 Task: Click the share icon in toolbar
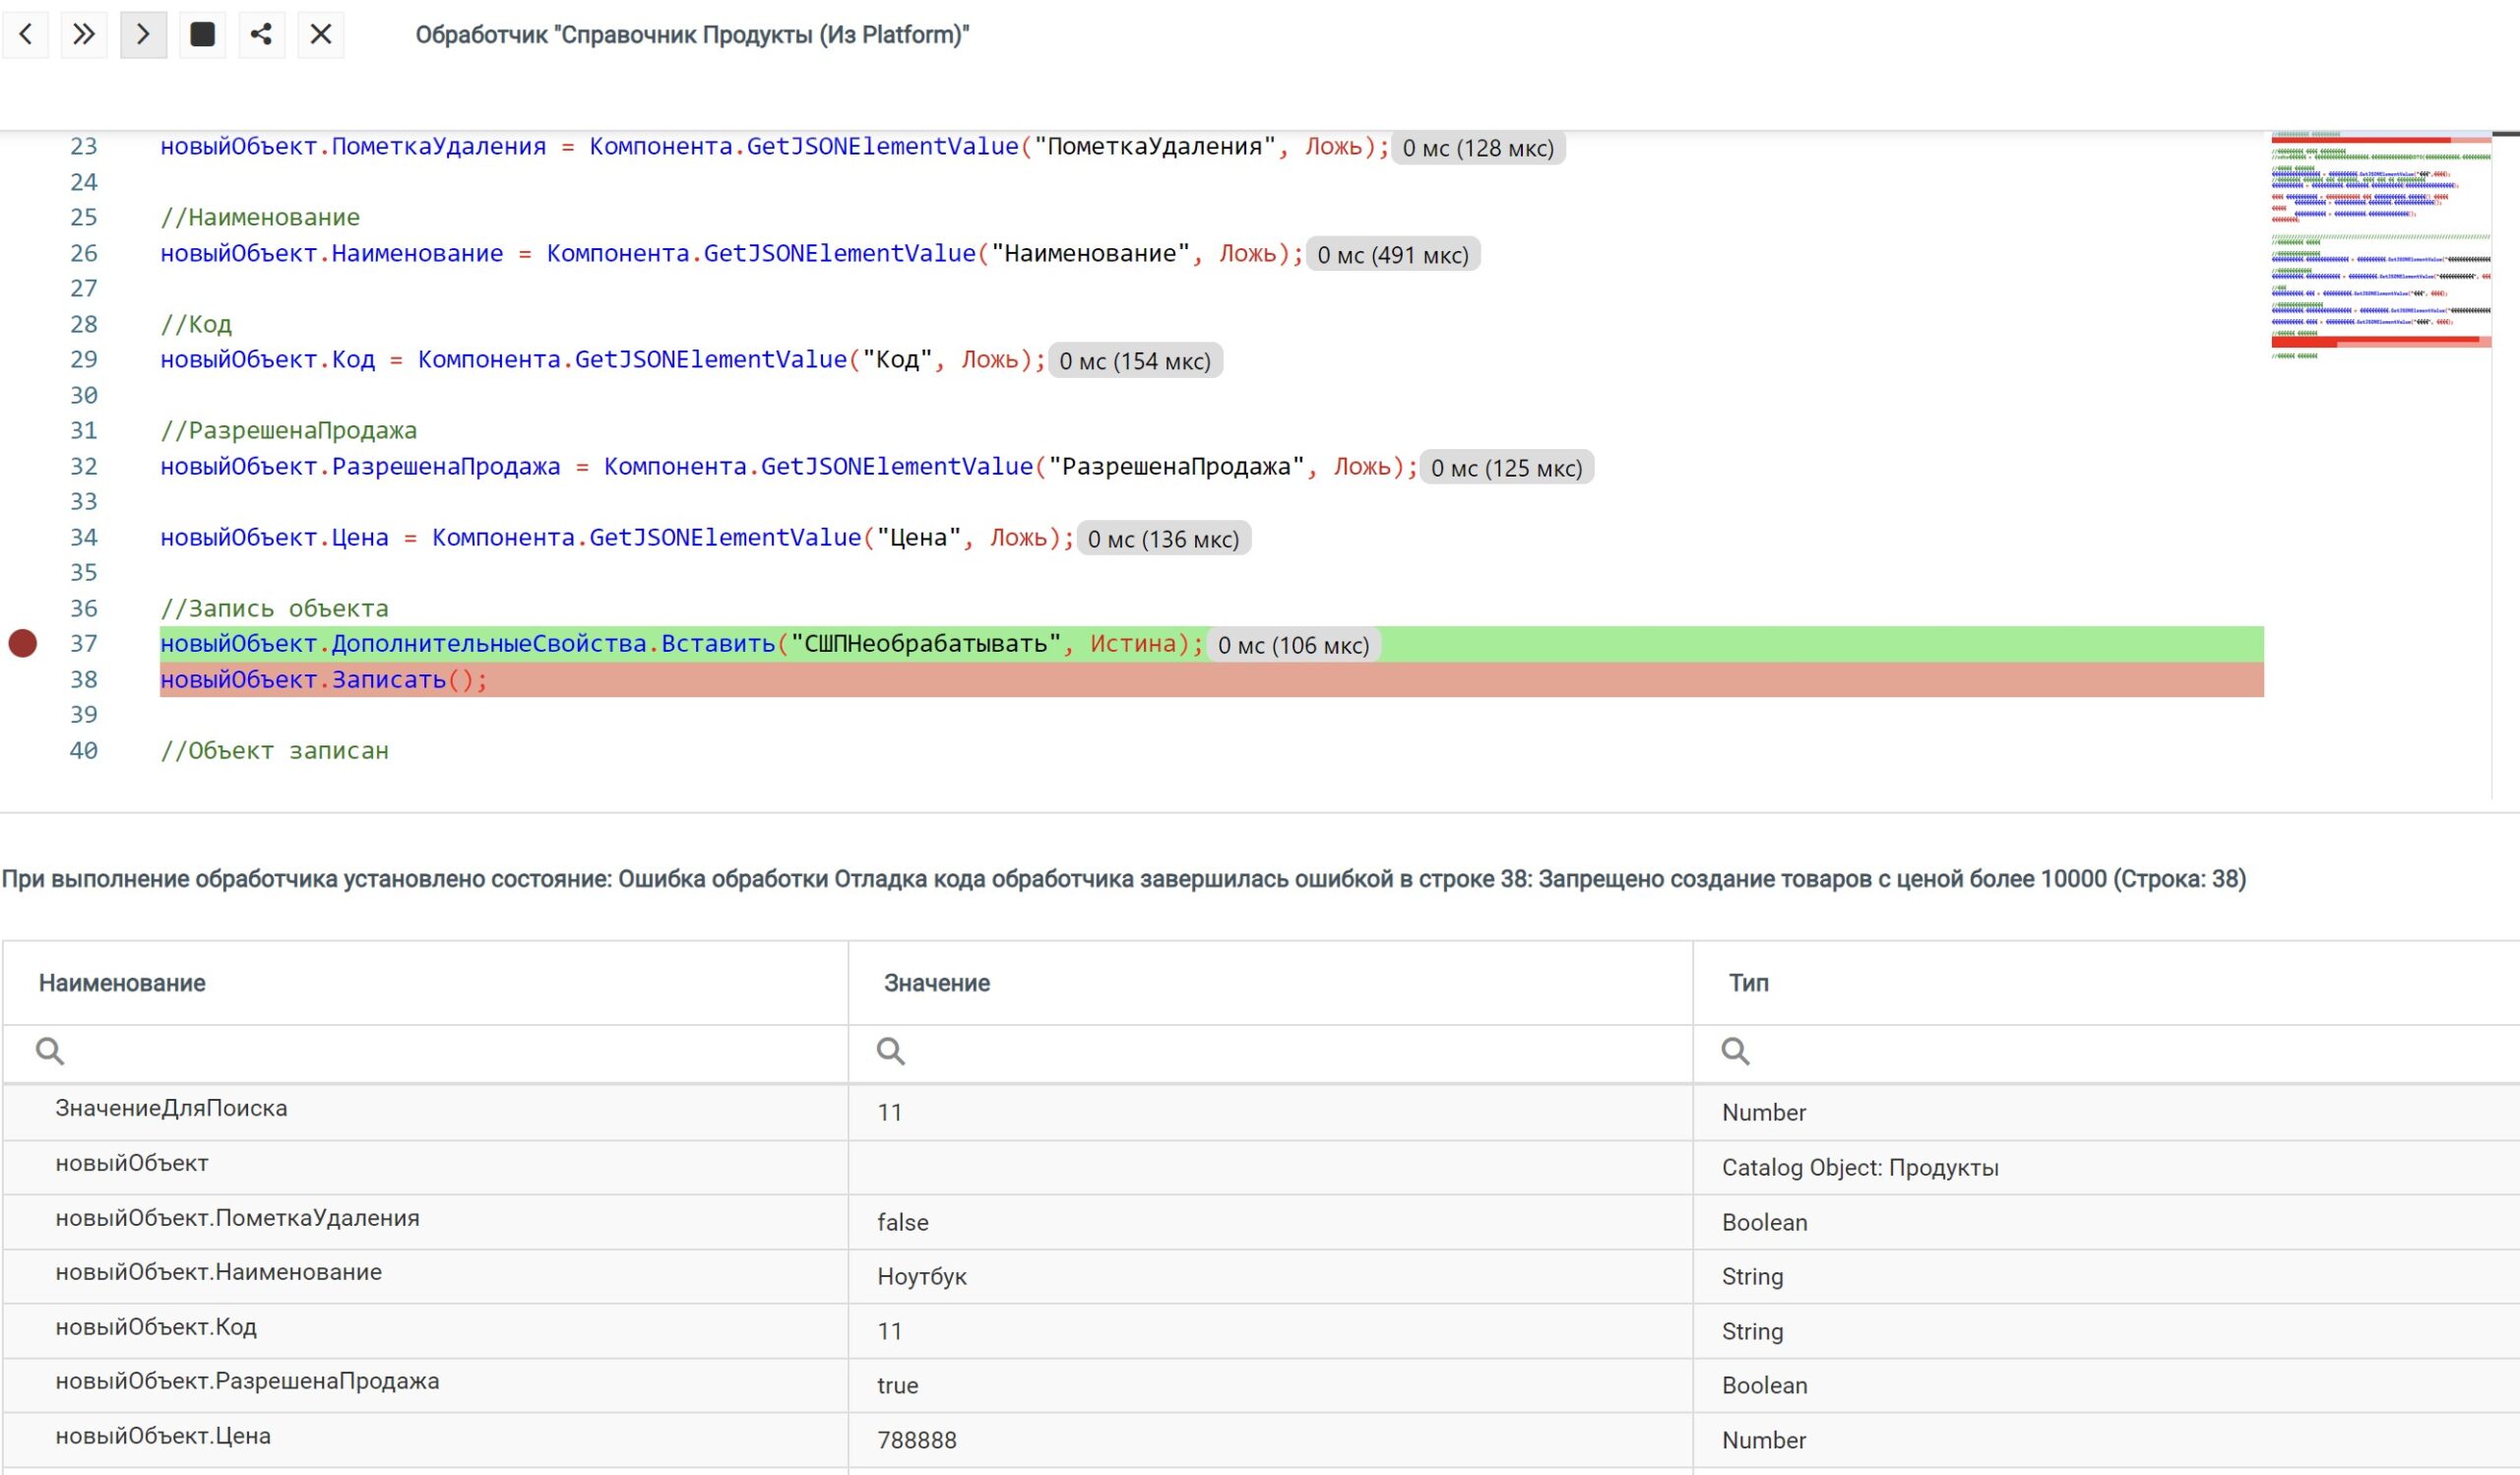coord(261,35)
